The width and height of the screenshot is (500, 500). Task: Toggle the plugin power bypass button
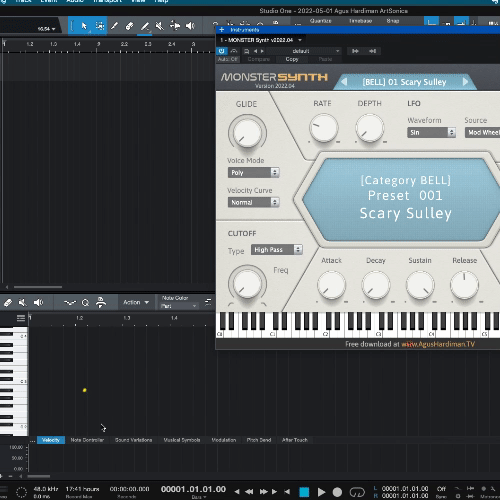(x=222, y=51)
